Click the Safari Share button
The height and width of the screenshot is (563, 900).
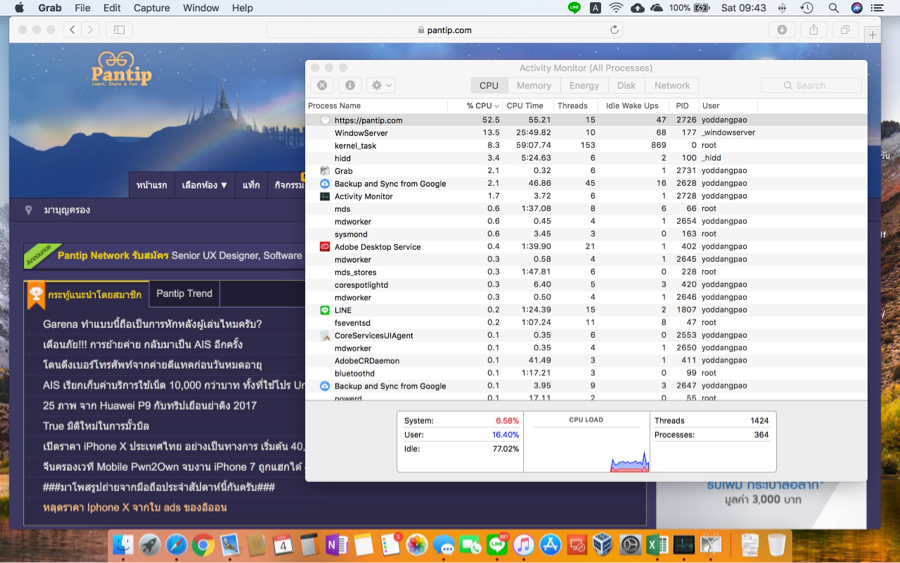click(x=813, y=30)
